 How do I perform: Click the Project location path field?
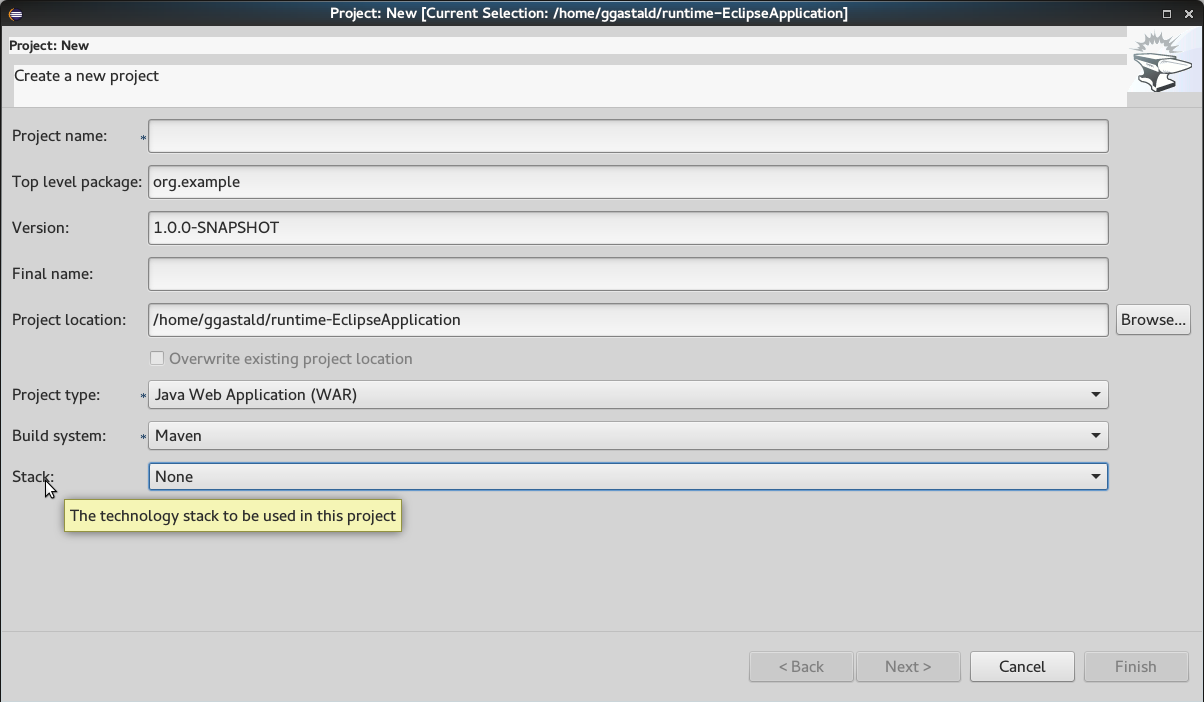pyautogui.click(x=628, y=320)
